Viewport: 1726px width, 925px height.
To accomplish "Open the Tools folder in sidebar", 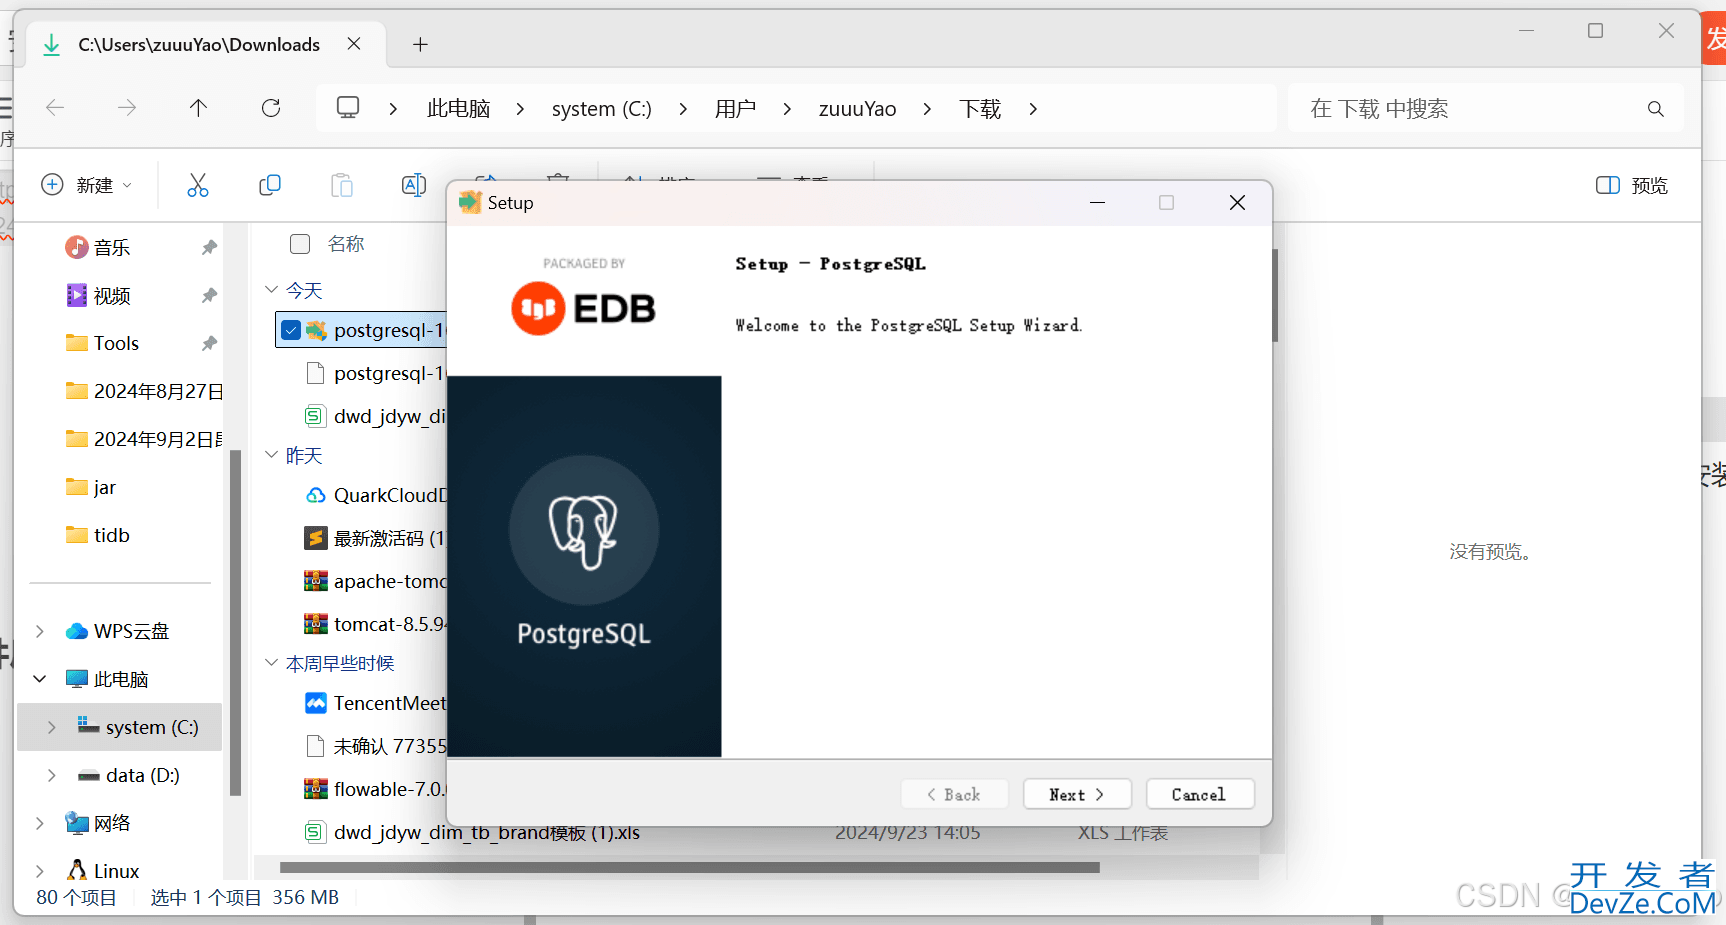I will coord(116,343).
